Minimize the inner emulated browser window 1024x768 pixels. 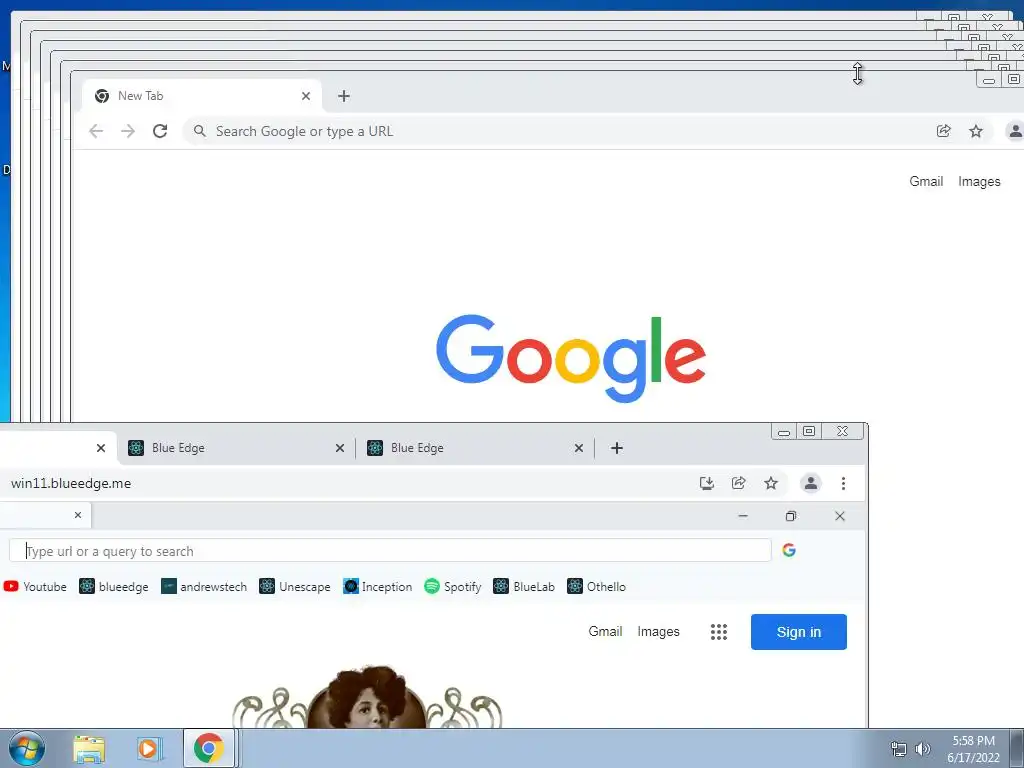743,516
